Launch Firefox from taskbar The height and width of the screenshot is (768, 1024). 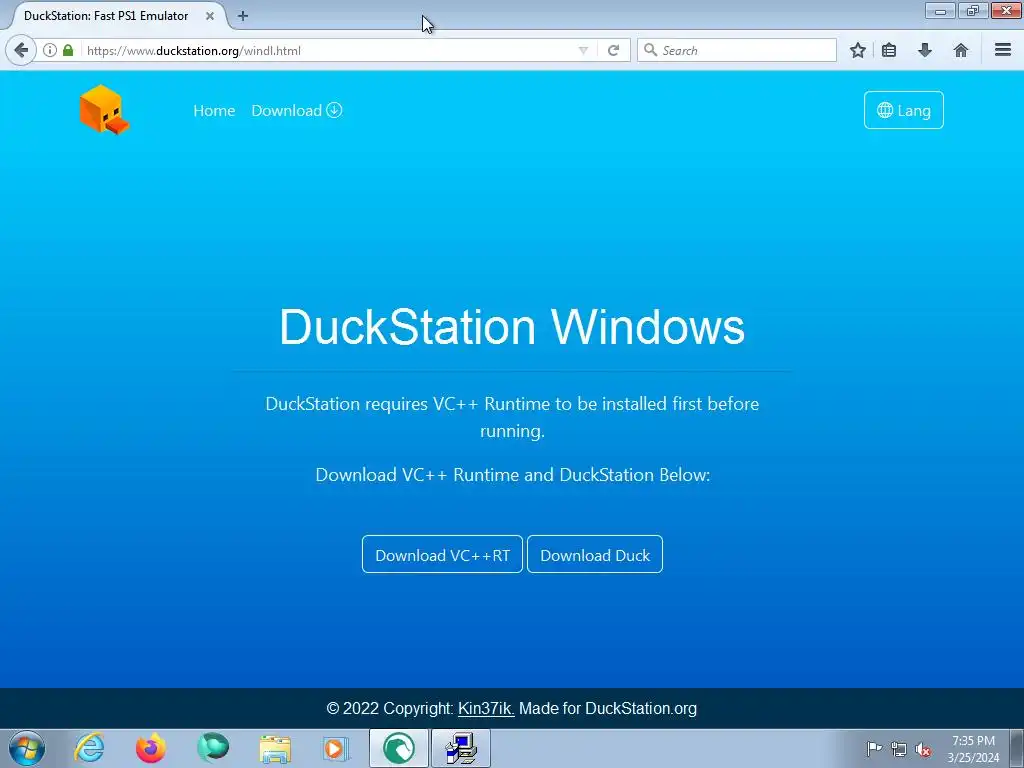click(151, 748)
